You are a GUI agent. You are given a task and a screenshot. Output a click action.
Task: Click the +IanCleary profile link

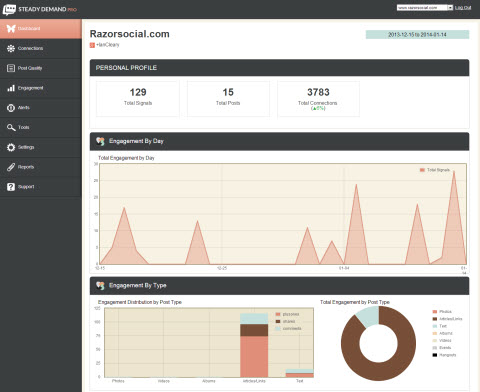(x=108, y=45)
